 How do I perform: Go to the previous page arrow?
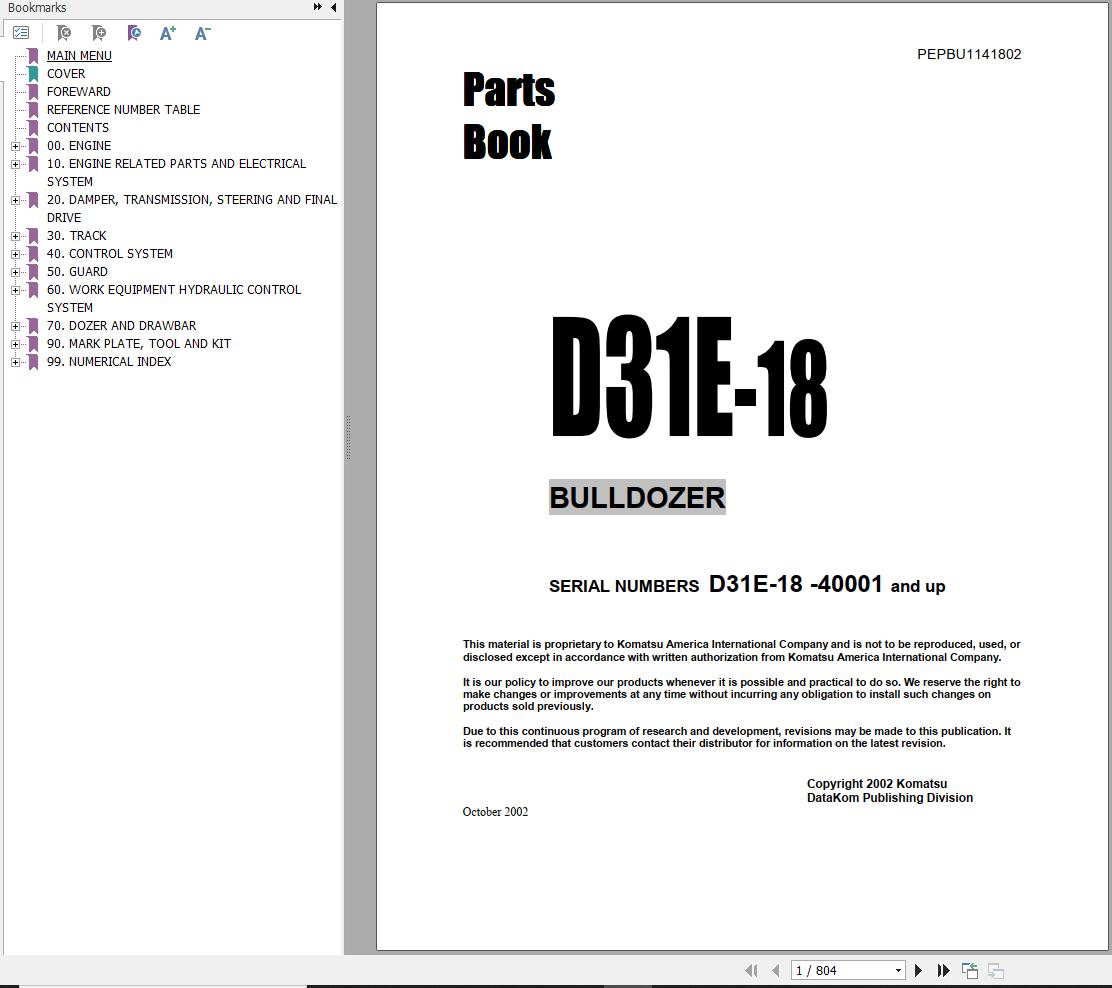(x=776, y=970)
